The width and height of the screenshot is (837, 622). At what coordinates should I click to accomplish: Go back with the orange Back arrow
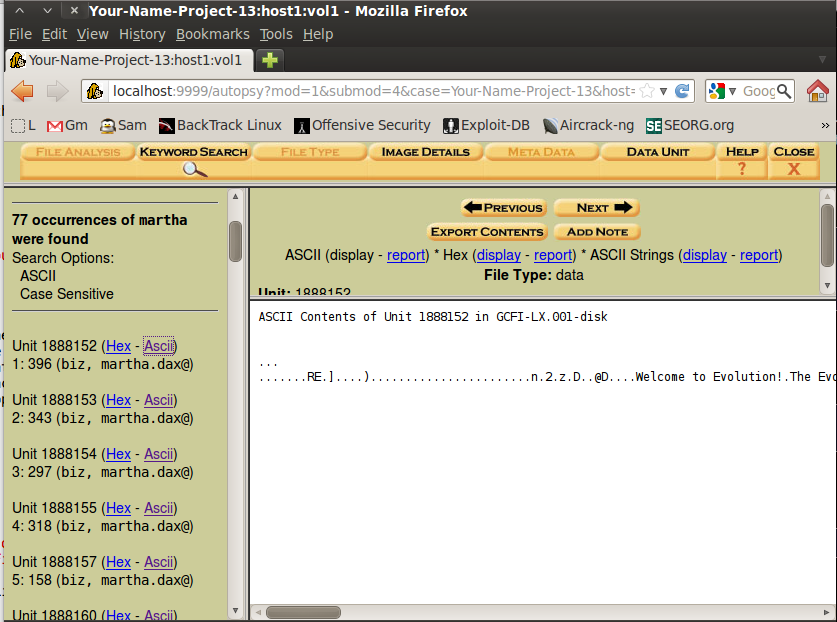(x=22, y=91)
